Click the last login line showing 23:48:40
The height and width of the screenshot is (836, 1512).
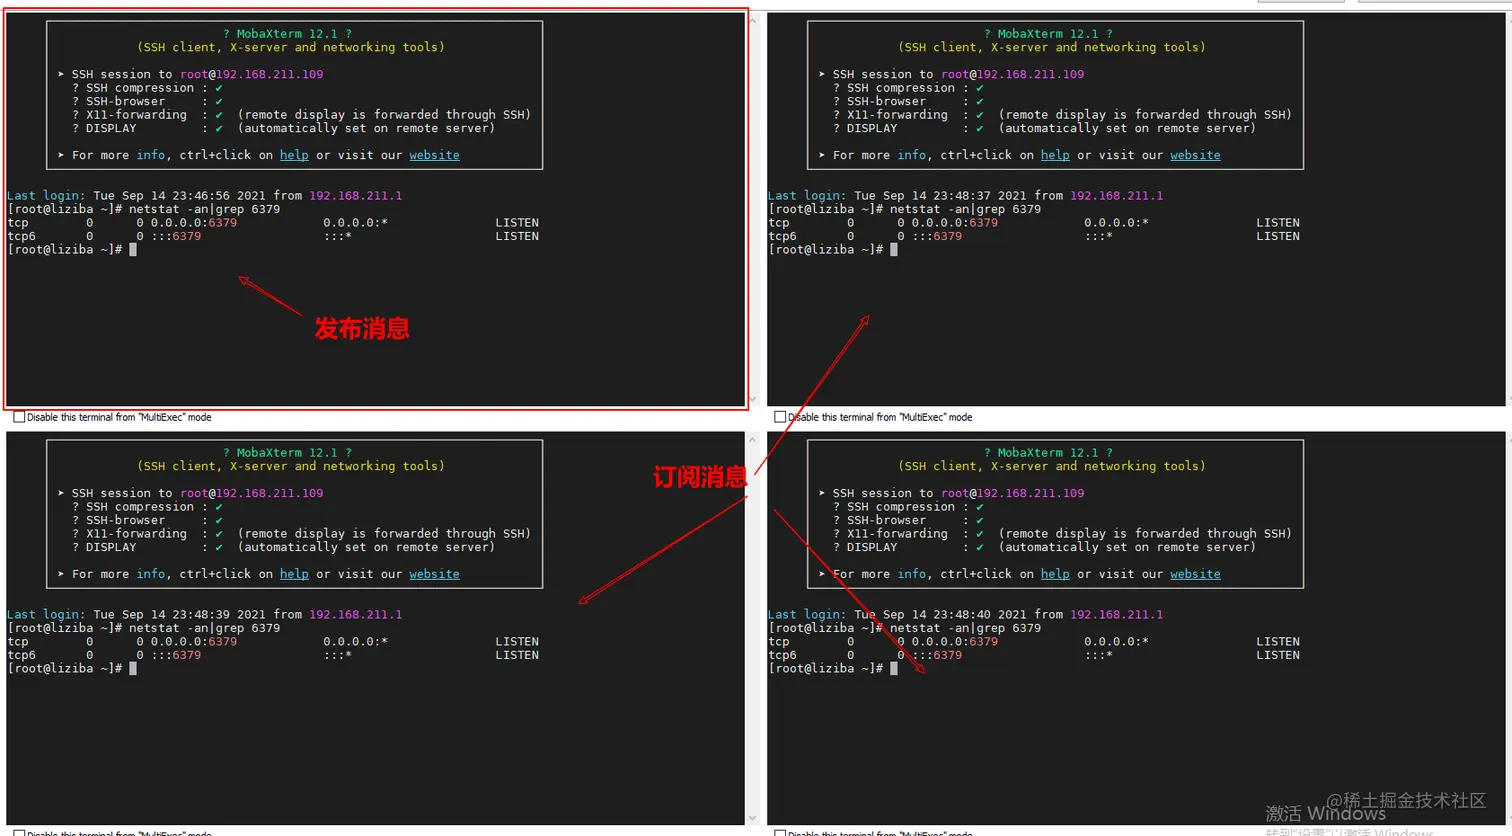click(966, 615)
